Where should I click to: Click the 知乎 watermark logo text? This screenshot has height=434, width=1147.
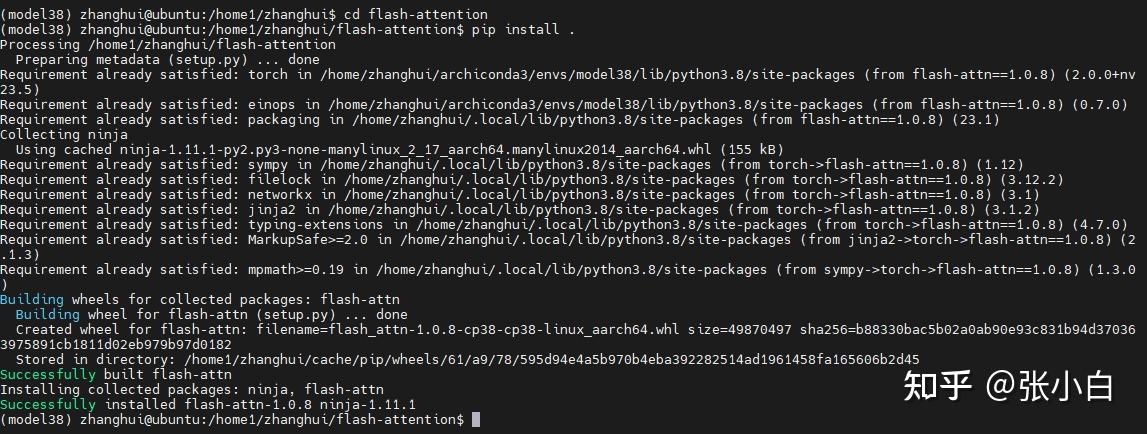click(x=937, y=386)
